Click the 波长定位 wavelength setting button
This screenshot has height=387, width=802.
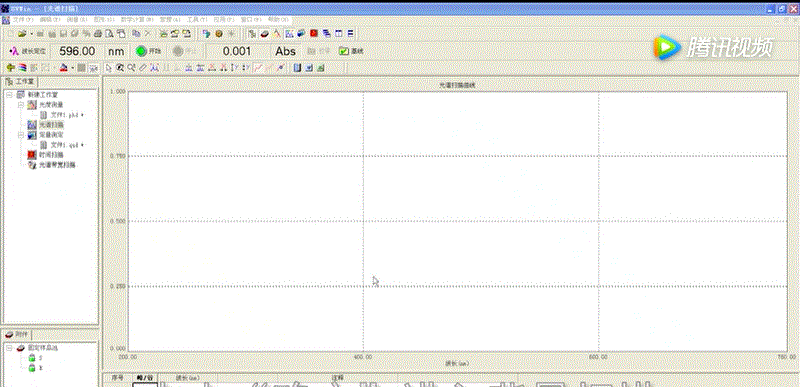pyautogui.click(x=28, y=51)
